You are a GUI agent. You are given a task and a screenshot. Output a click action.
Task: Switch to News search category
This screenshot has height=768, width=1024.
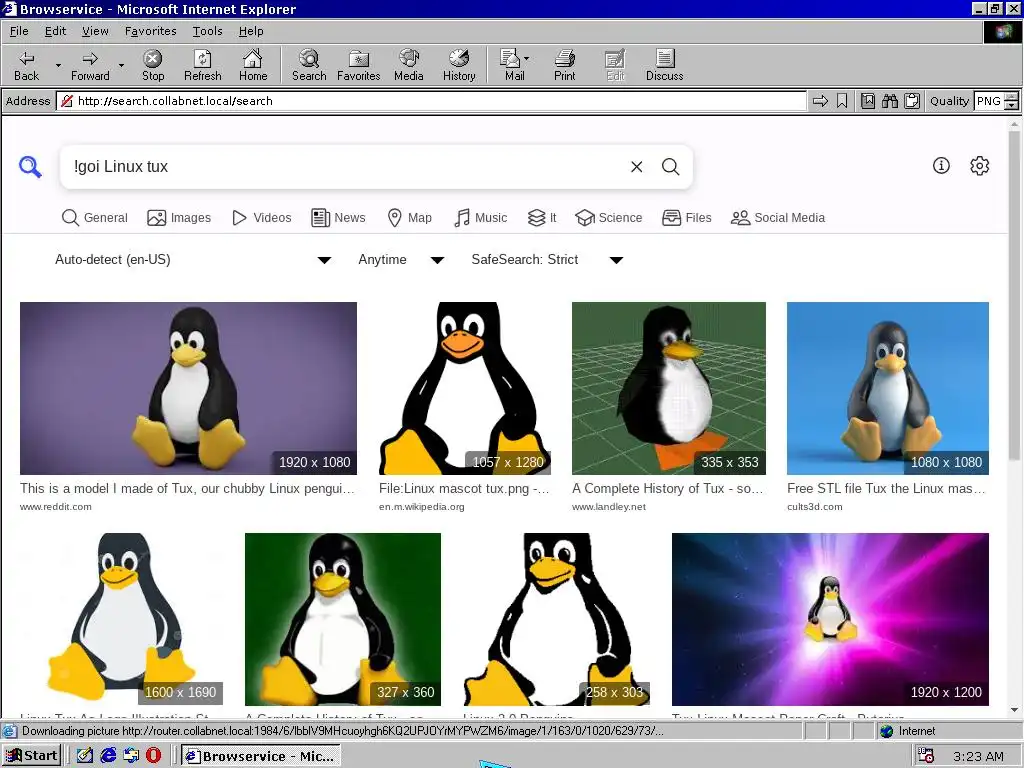point(338,217)
